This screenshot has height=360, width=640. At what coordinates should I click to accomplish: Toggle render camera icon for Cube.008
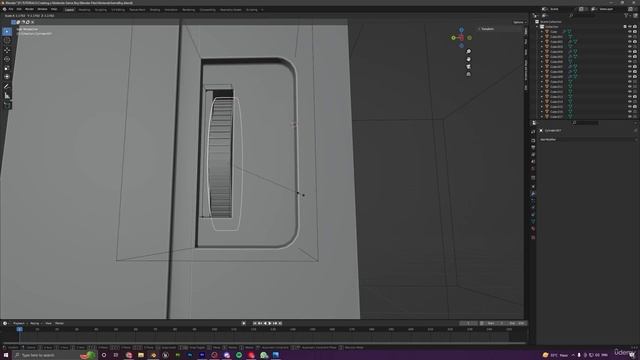(635, 72)
